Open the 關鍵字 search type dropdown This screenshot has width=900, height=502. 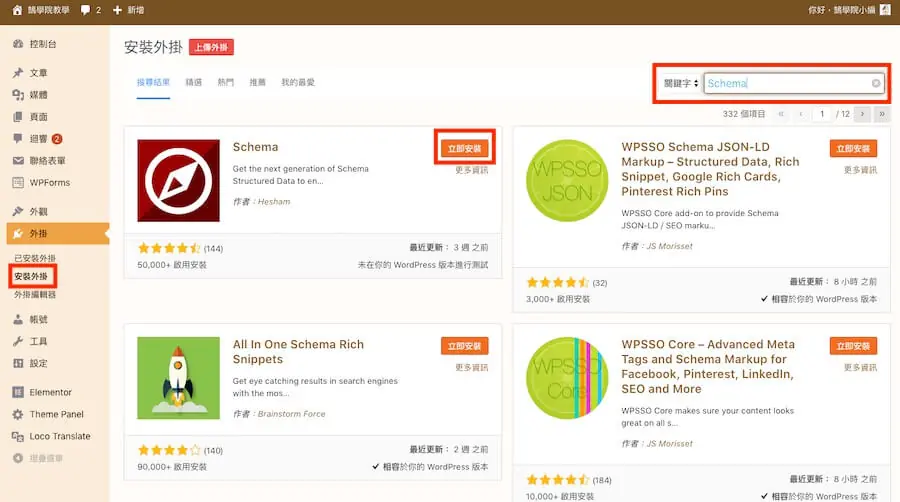[681, 83]
